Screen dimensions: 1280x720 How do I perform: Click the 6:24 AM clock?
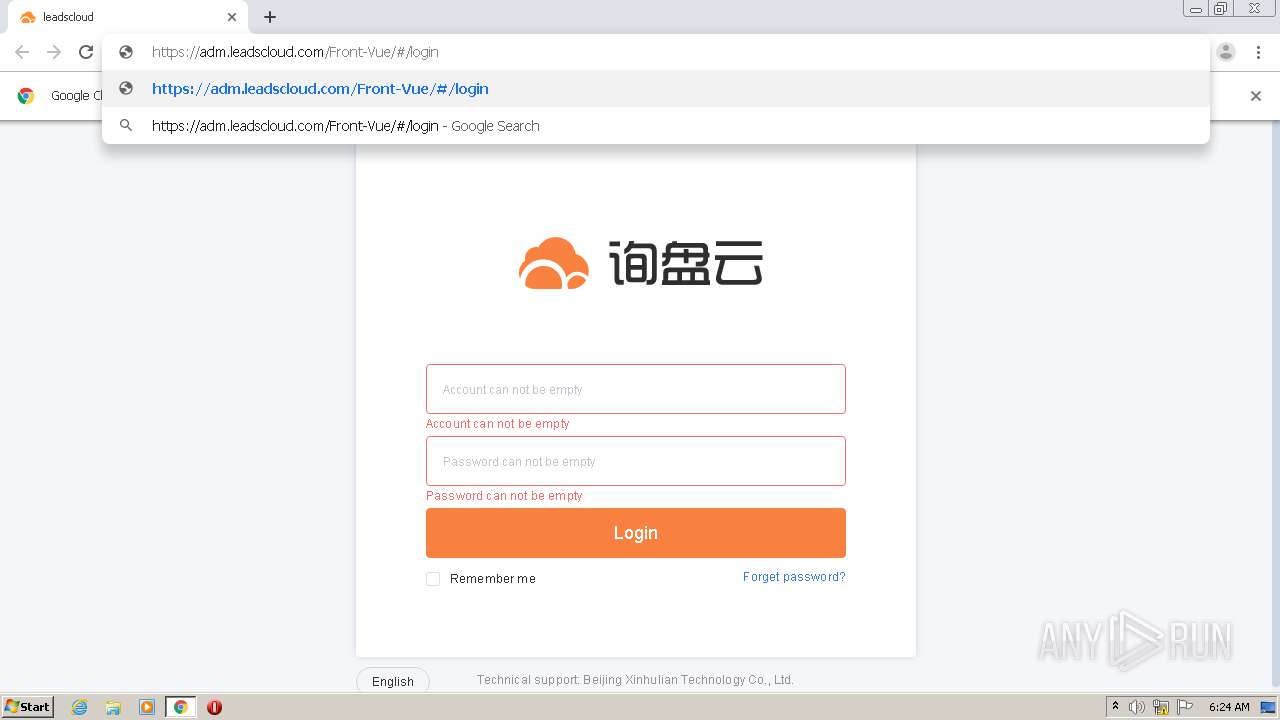click(x=1229, y=707)
